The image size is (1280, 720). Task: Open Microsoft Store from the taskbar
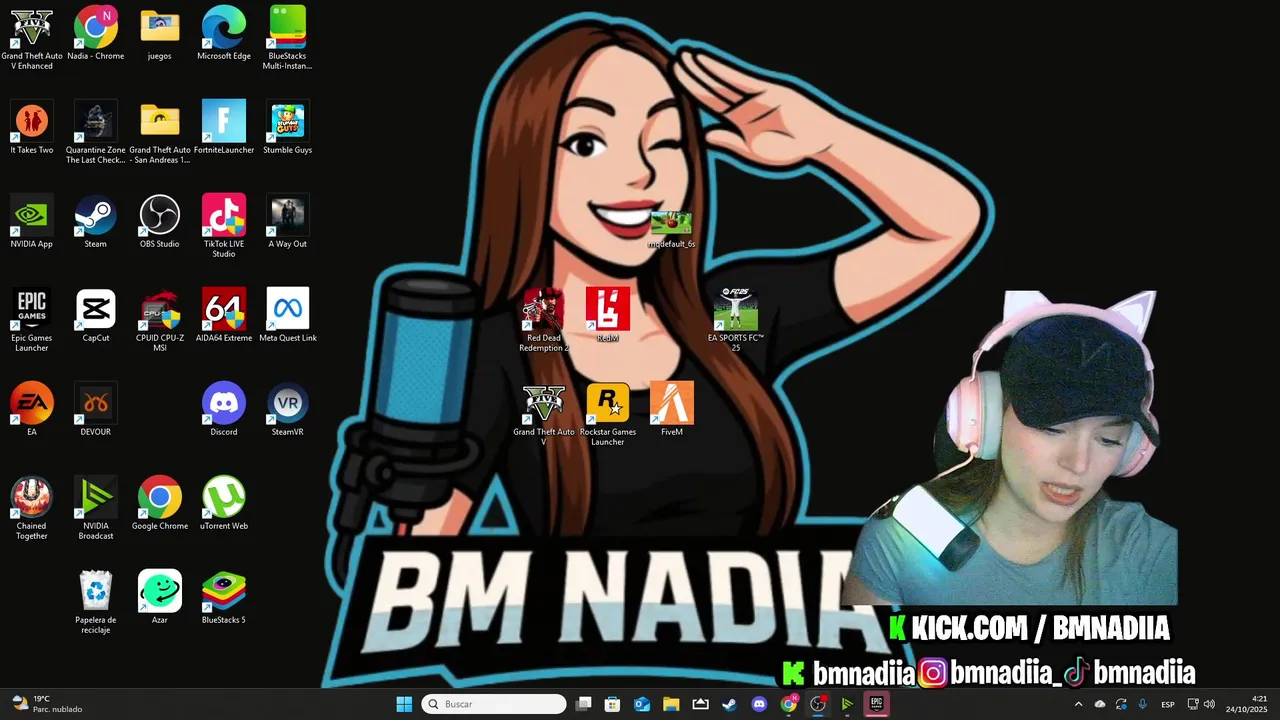click(613, 704)
